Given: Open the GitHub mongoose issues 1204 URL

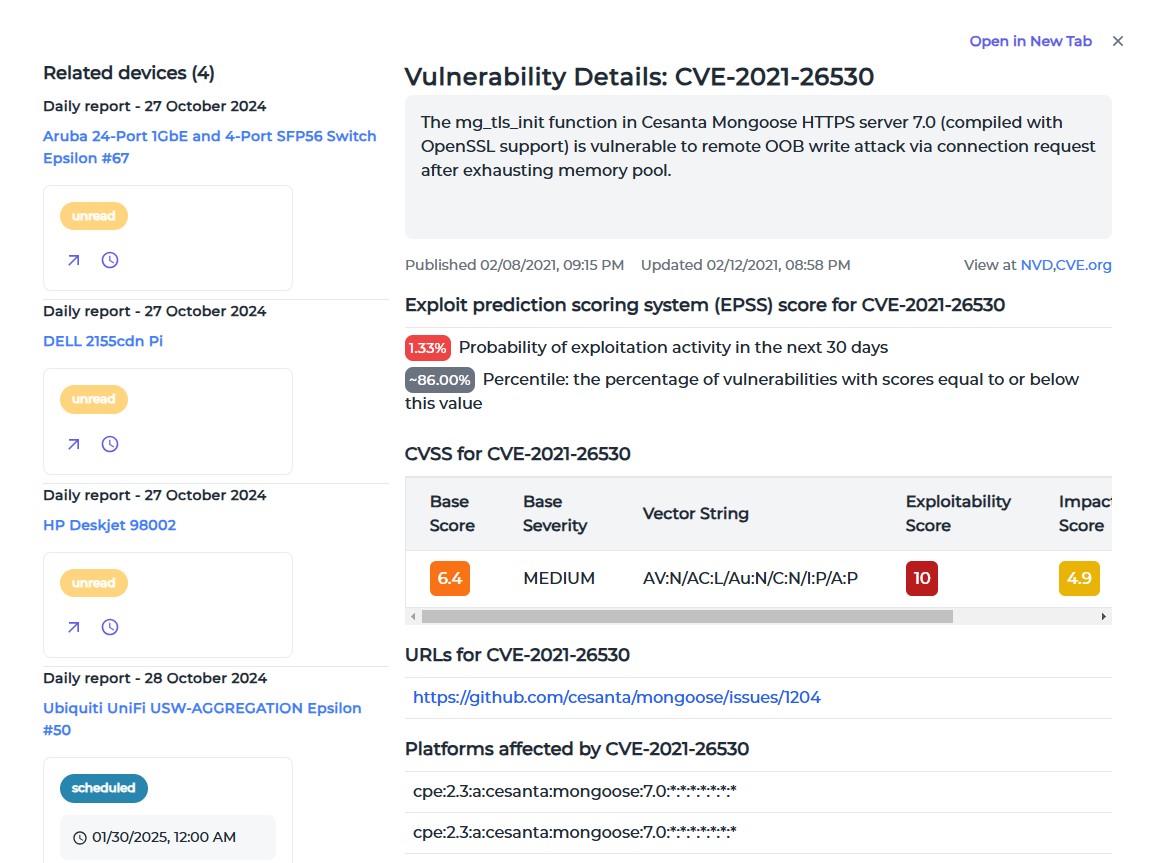Looking at the screenshot, I should [616, 697].
